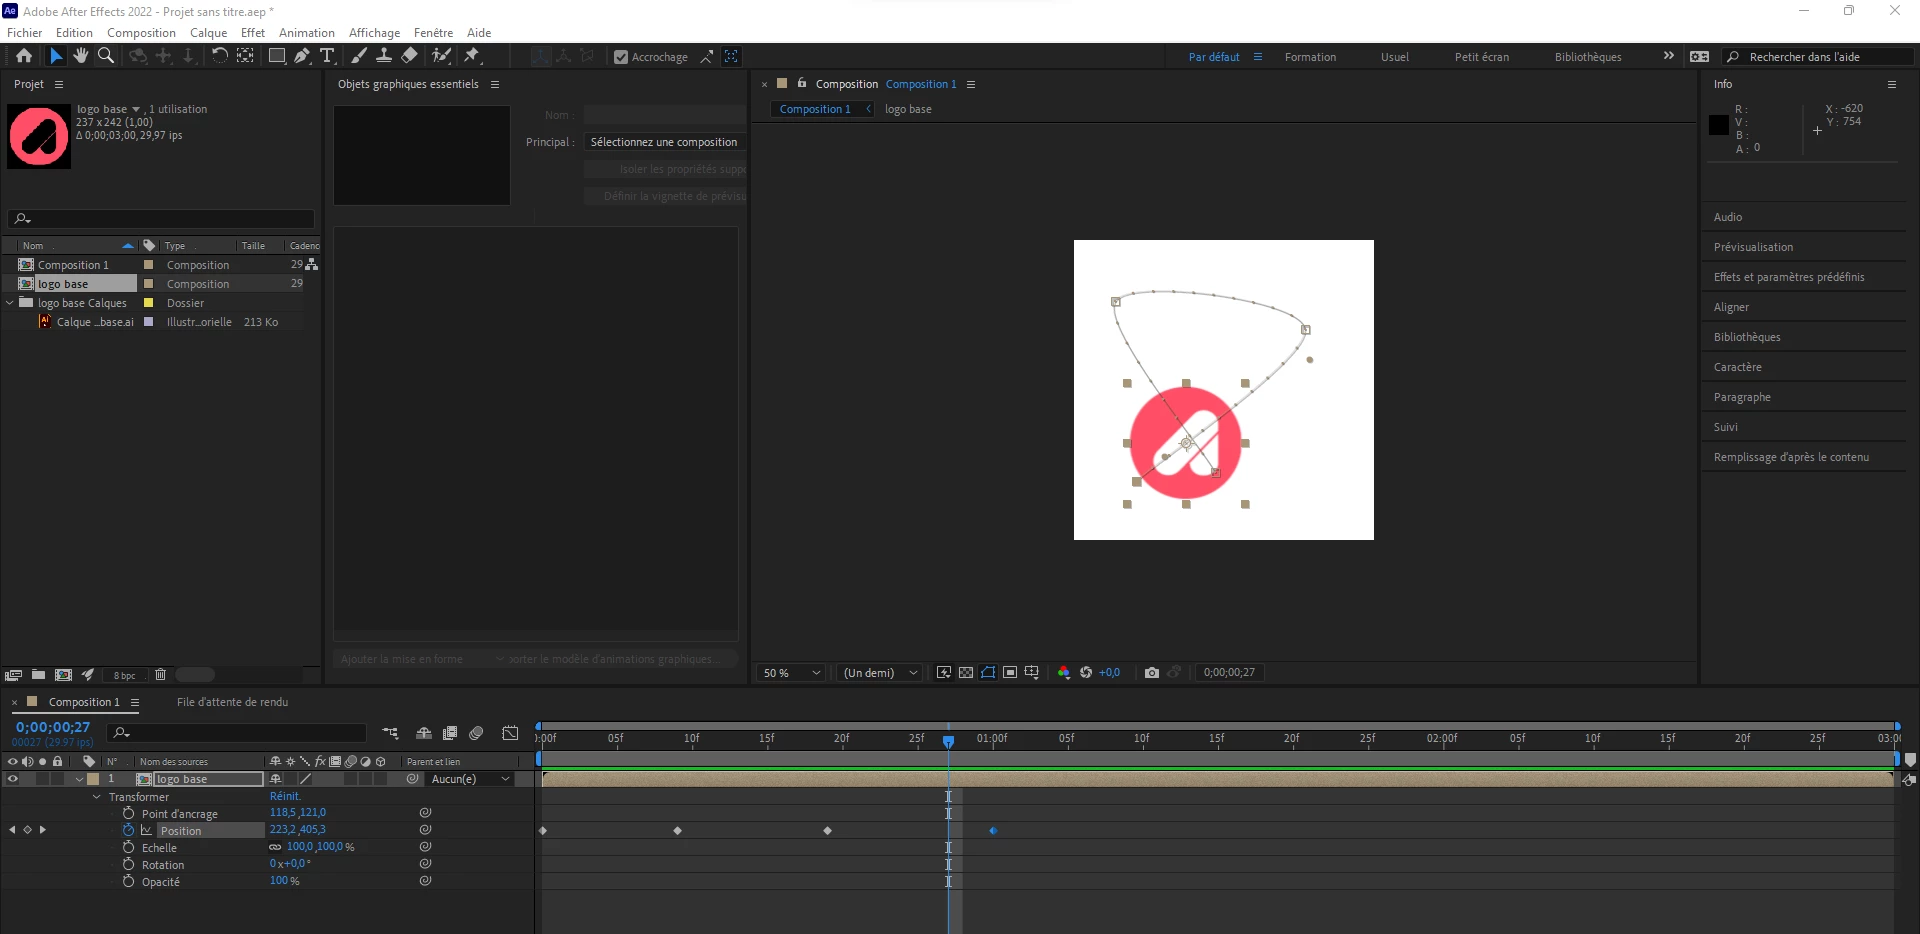Toggle the Echelle stopwatch
This screenshot has height=934, width=1920.
128,847
